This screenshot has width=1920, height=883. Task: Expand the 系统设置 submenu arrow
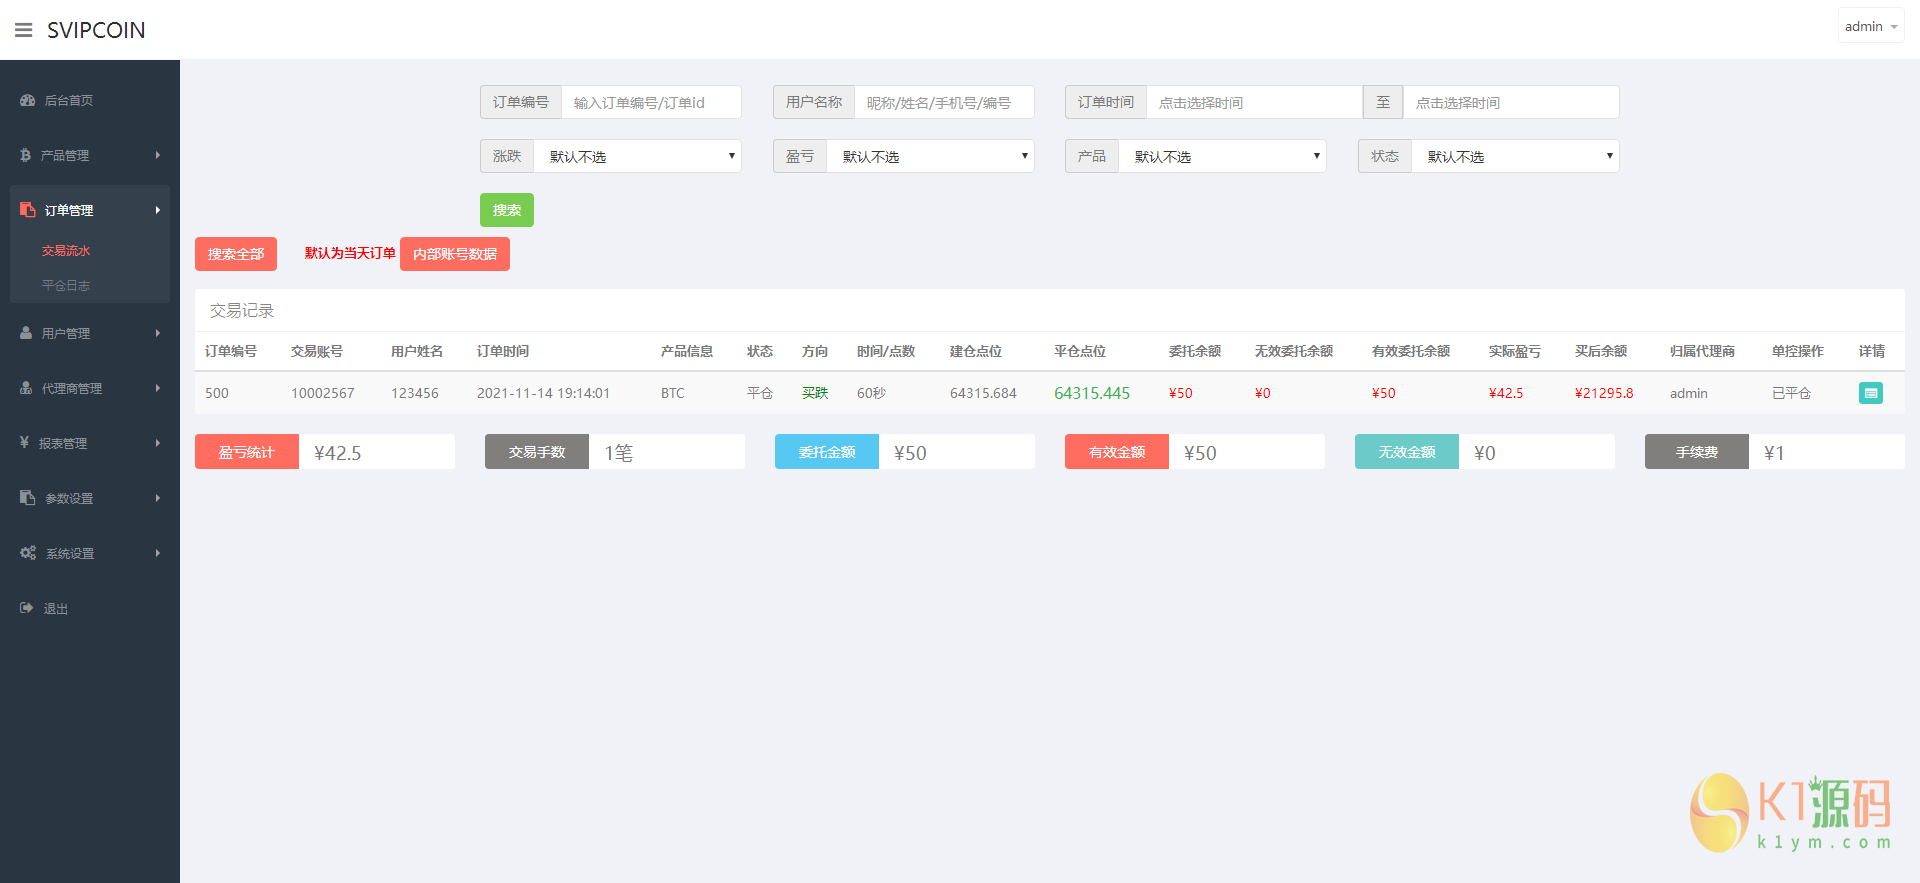158,553
